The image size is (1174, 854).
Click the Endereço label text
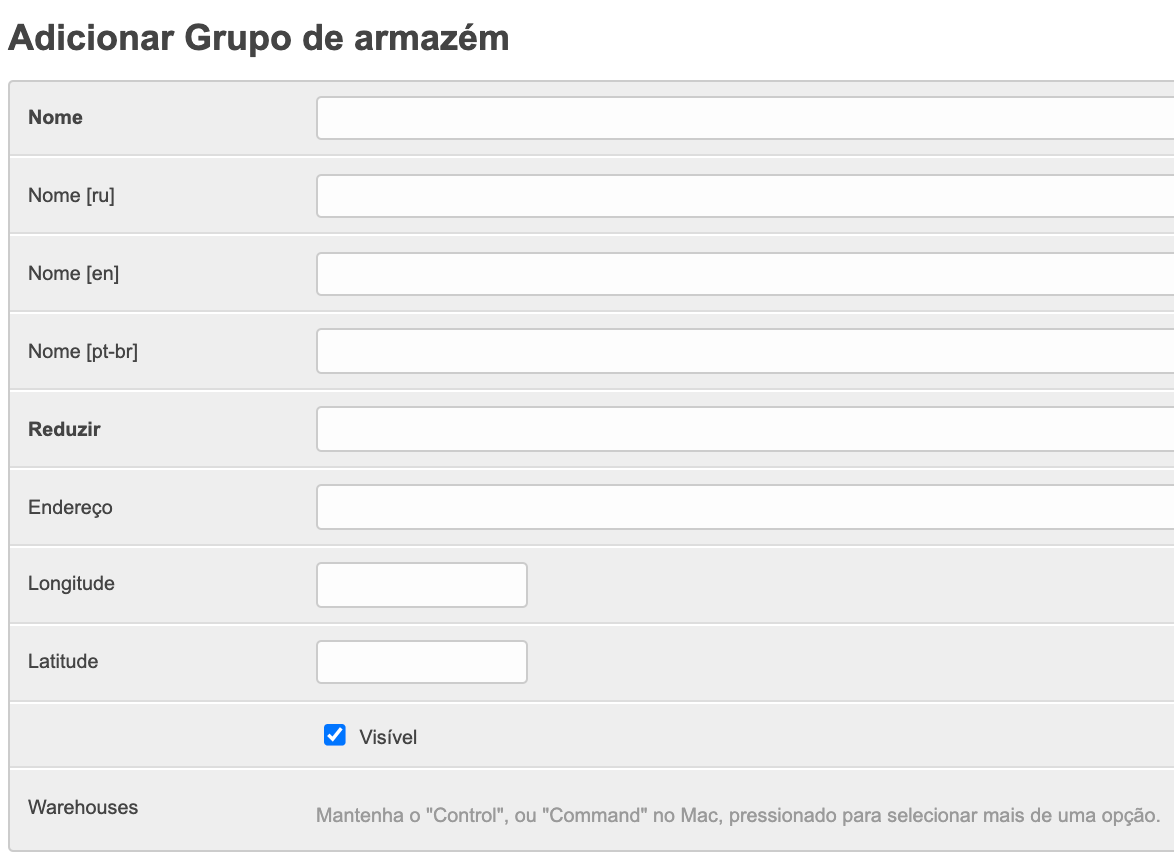(70, 507)
